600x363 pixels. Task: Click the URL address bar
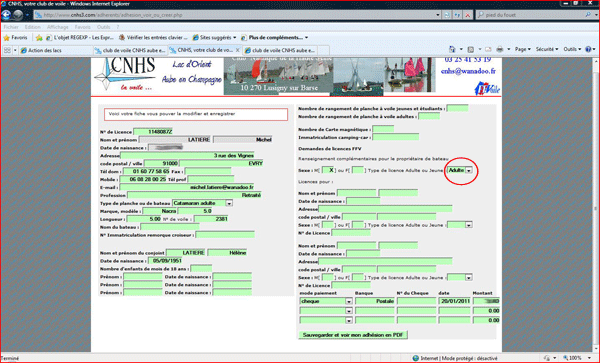click(235, 15)
